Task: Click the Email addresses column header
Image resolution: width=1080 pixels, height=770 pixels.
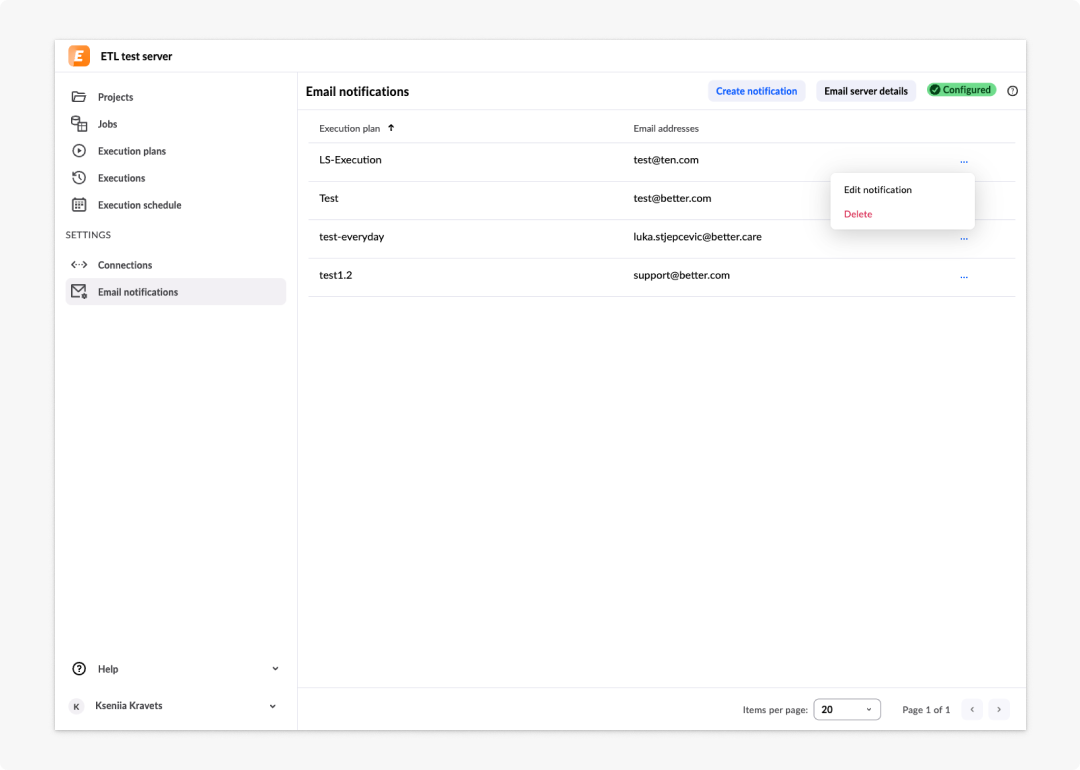Action: (x=666, y=128)
